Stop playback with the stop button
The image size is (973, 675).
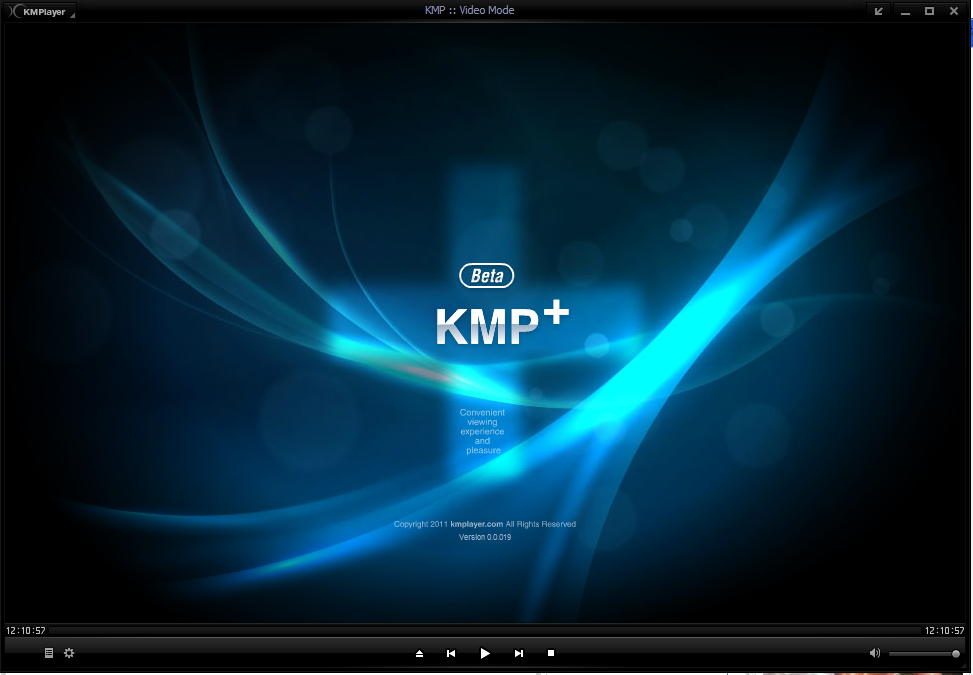coord(550,653)
